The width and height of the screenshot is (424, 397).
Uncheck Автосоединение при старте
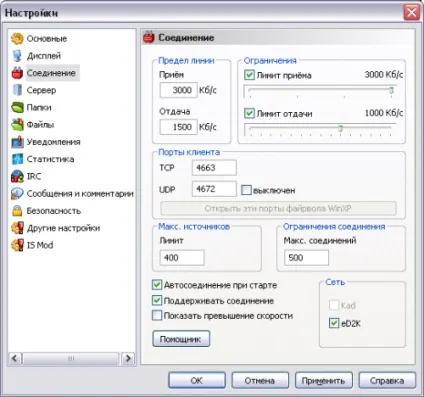(157, 285)
